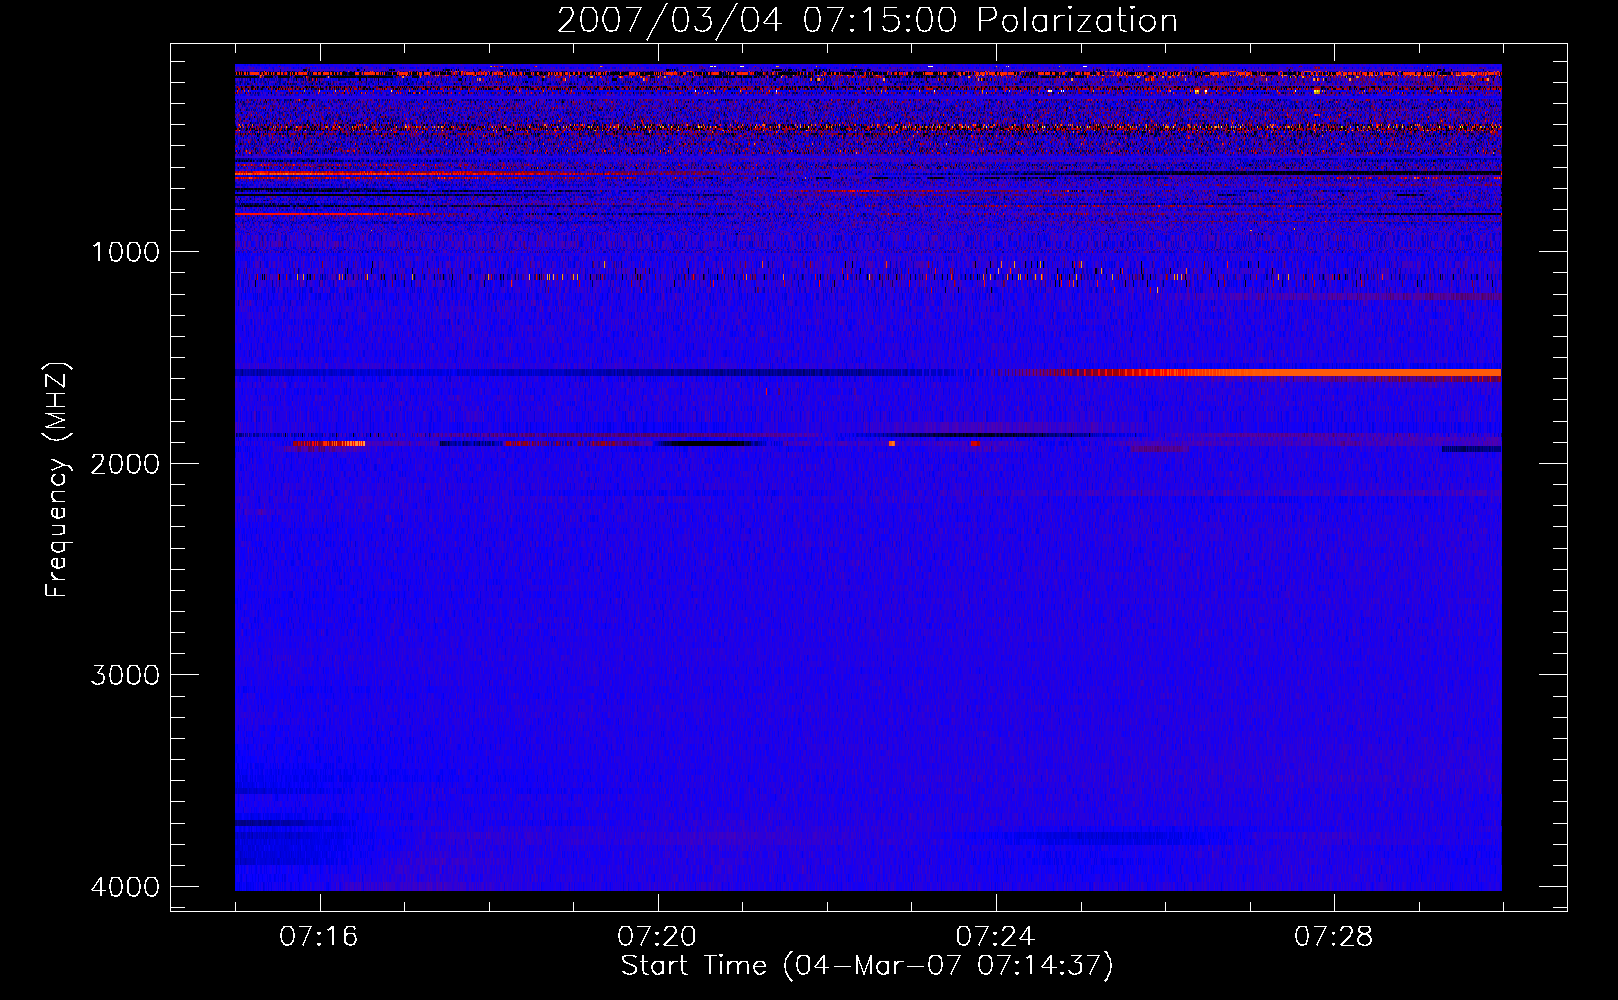Select the '2000' frequency axis label
This screenshot has width=1618, height=1000.
[x=125, y=463]
